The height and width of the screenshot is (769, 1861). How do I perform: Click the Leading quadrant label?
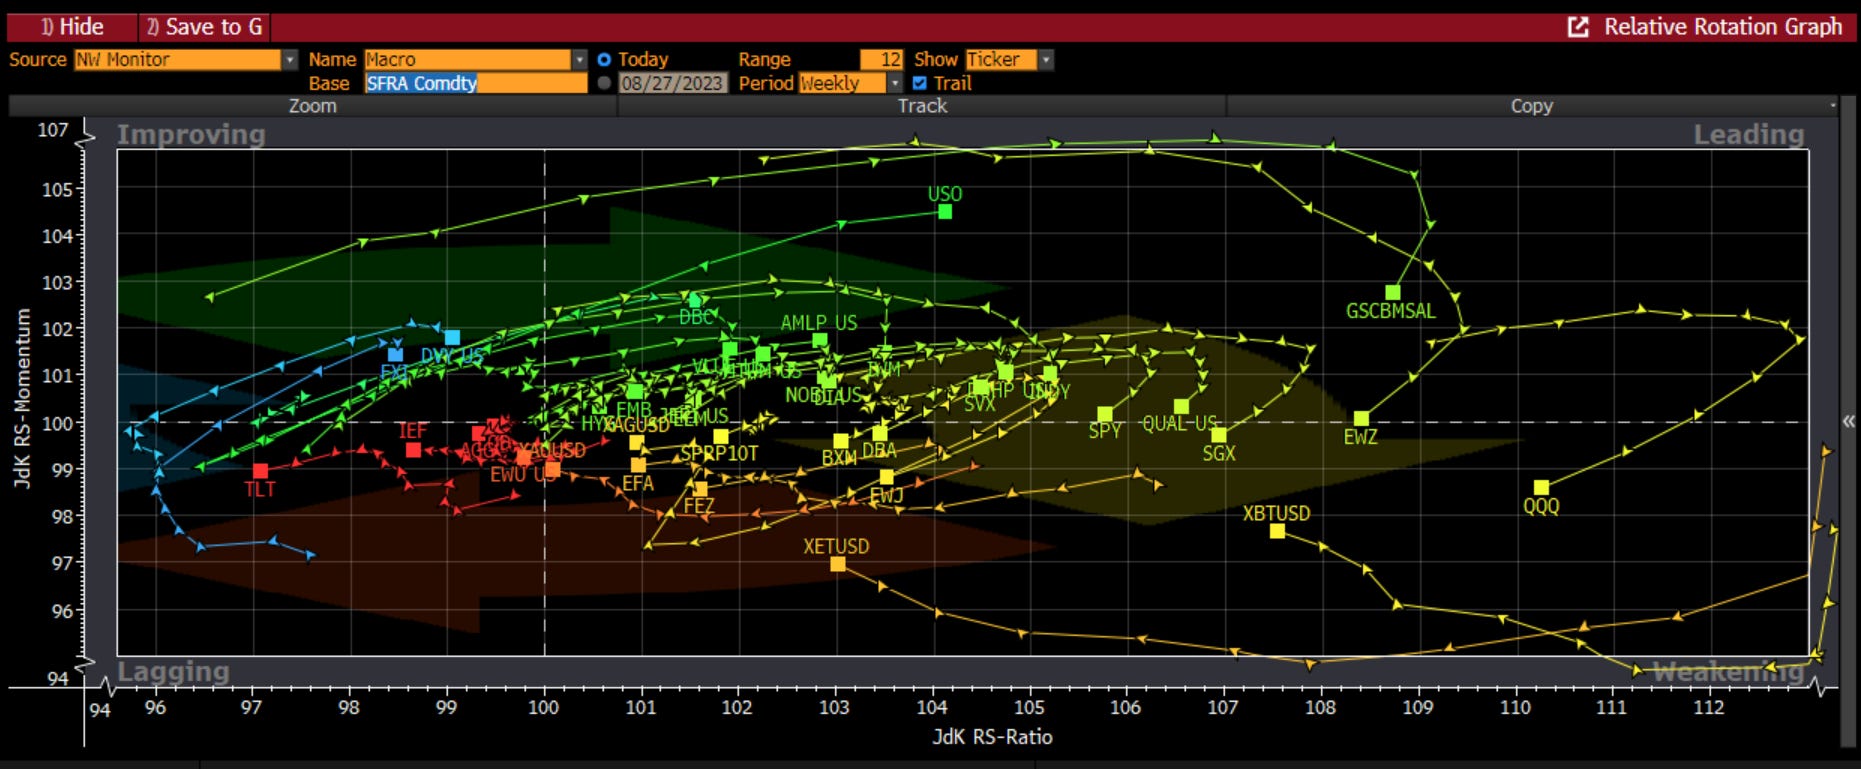[1748, 135]
